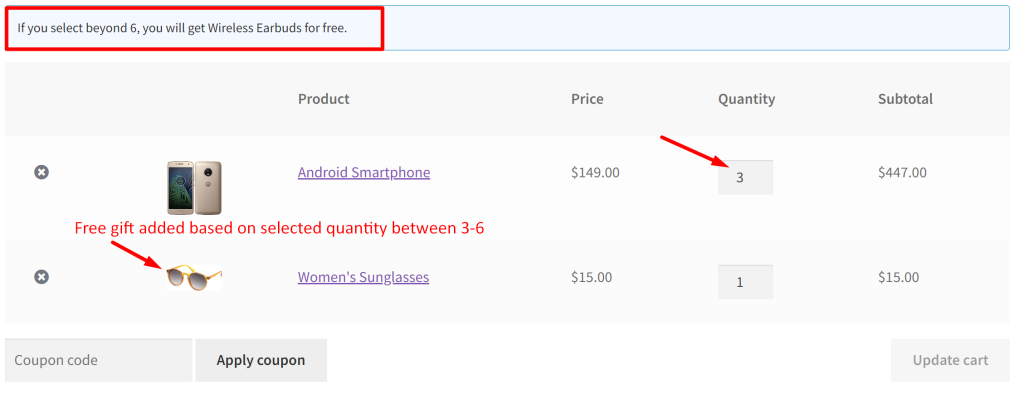Open the Women's Sunglasses product thumbnail
Image resolution: width=1024 pixels, height=394 pixels.
click(194, 277)
